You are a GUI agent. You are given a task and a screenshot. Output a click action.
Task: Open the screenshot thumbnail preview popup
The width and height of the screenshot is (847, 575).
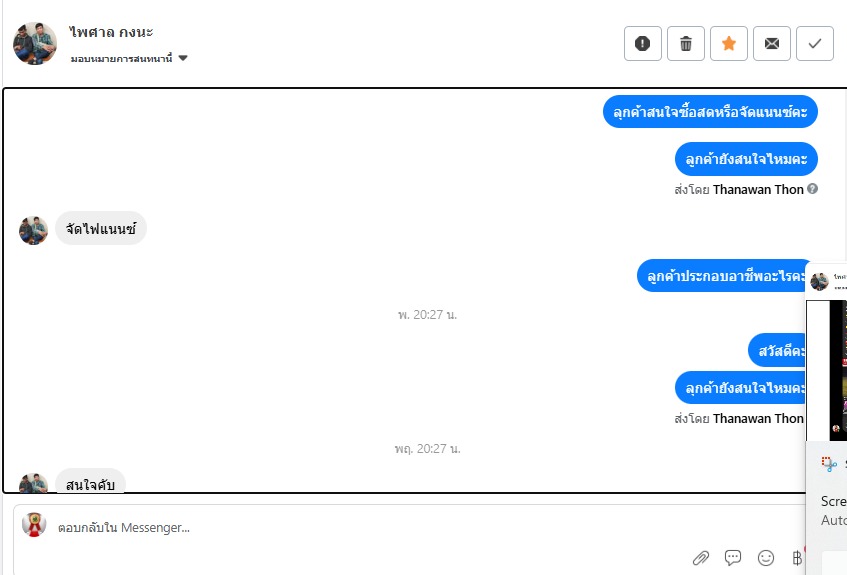827,370
